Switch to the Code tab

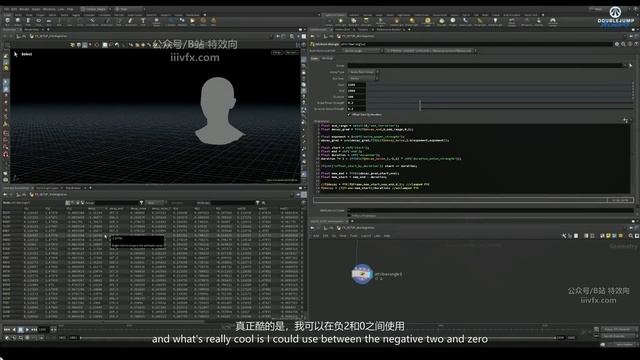[315, 58]
